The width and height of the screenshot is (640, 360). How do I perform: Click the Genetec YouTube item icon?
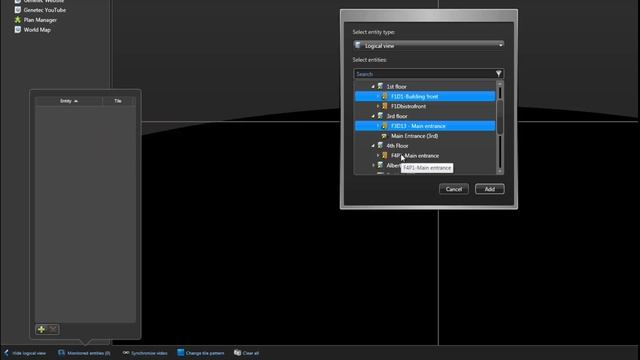tap(18, 10)
